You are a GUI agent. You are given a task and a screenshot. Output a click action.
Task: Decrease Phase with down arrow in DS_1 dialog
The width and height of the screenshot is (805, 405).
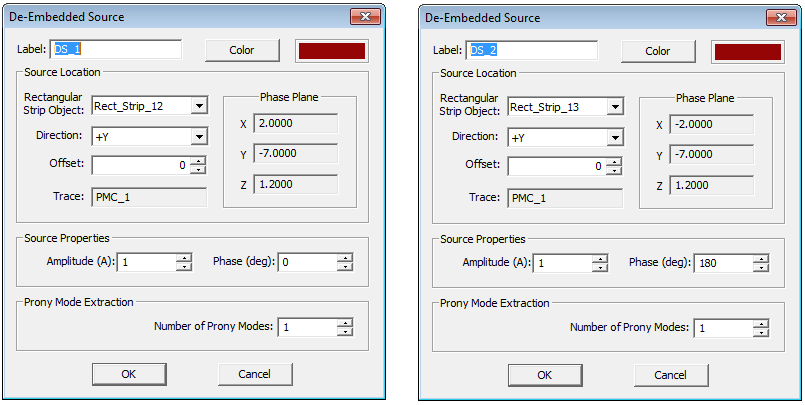coord(346,266)
